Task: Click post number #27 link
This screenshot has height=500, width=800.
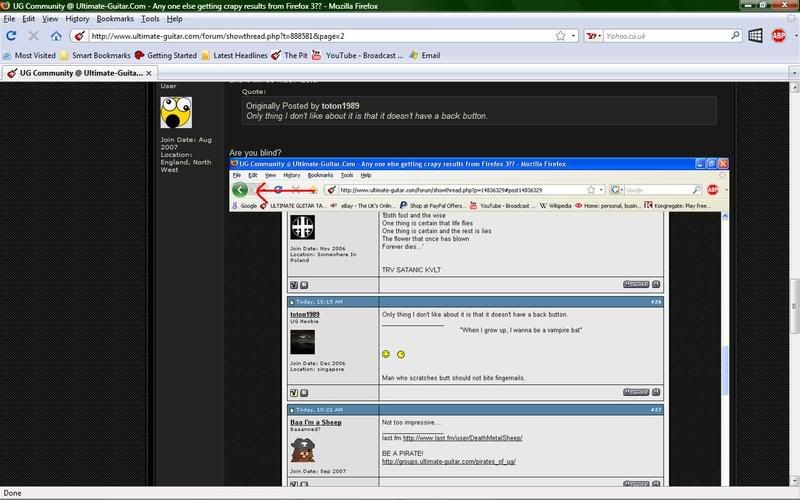Action: click(x=656, y=410)
